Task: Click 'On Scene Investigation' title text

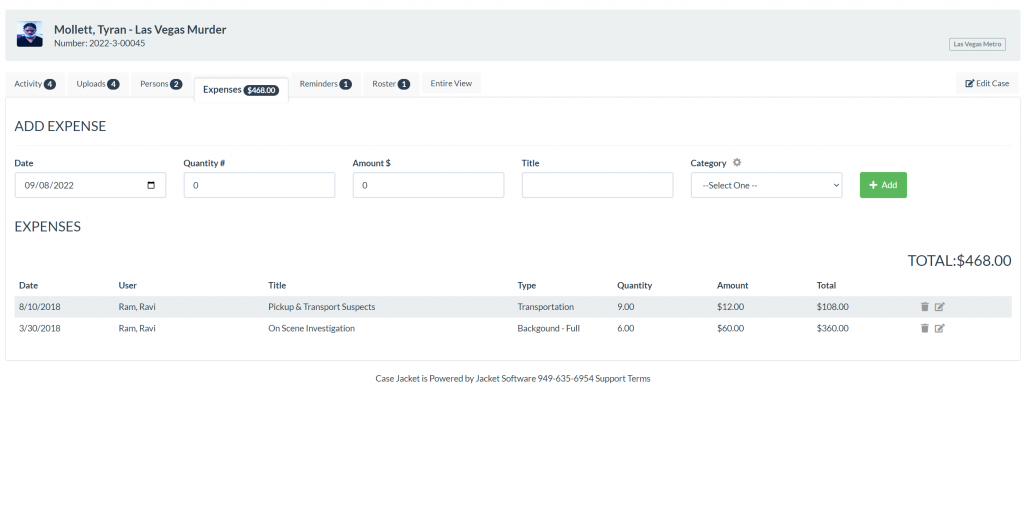Action: coord(312,328)
